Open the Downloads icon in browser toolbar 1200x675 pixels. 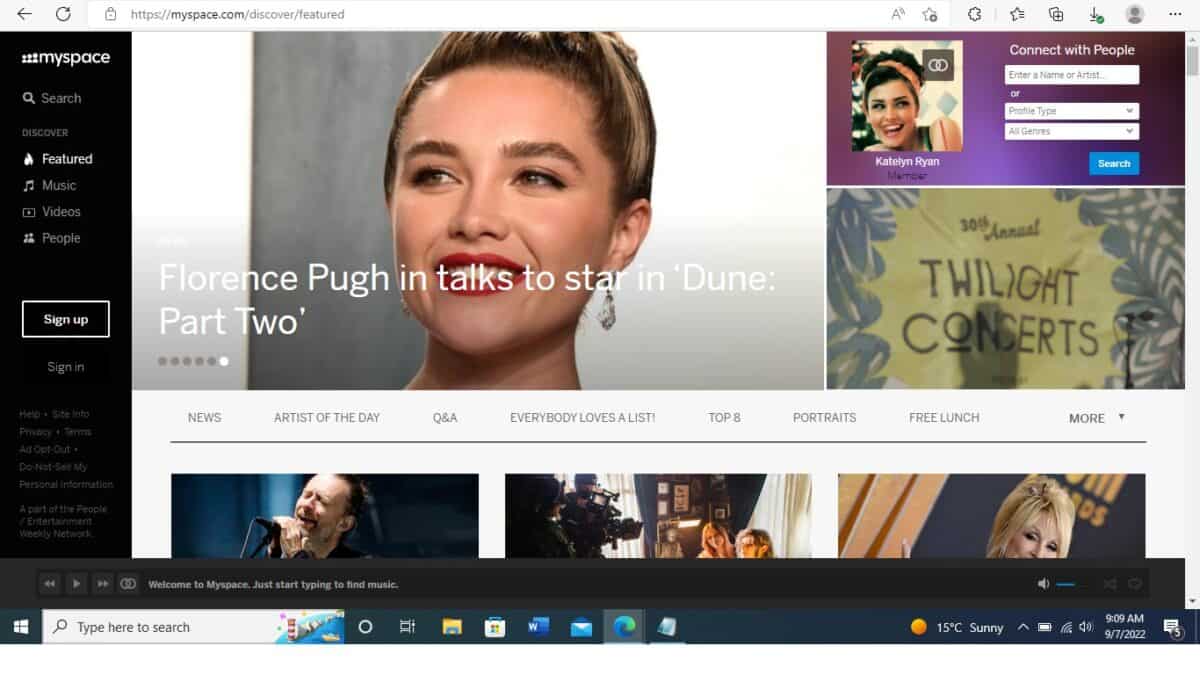pos(1096,15)
